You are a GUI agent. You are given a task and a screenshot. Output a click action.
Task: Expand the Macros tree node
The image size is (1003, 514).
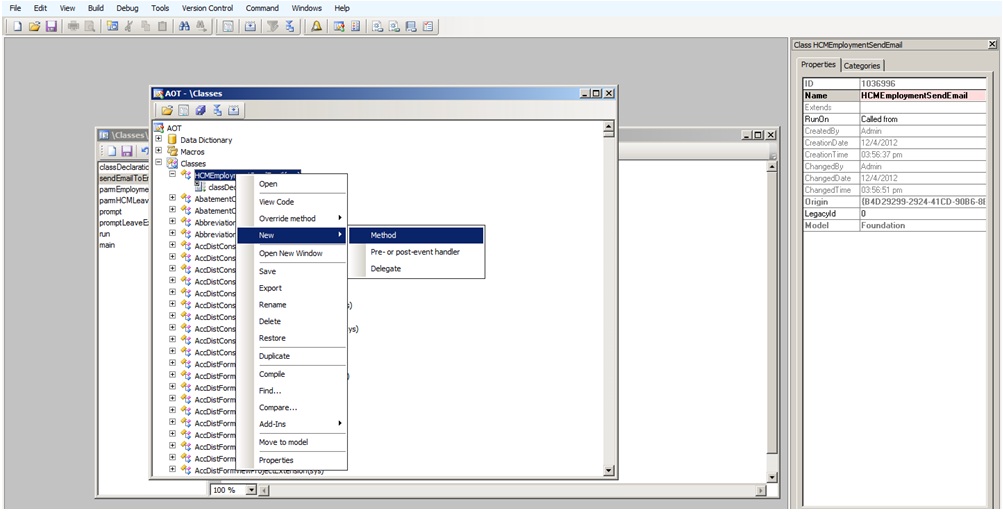tap(158, 152)
